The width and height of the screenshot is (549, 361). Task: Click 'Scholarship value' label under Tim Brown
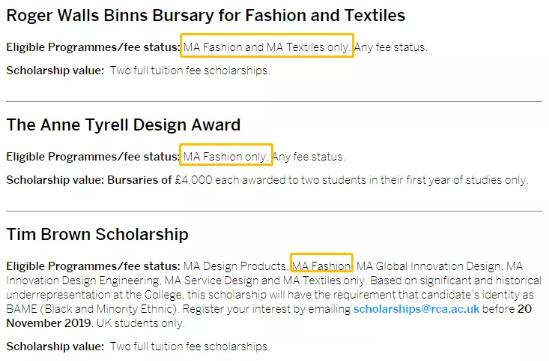[x=55, y=346]
